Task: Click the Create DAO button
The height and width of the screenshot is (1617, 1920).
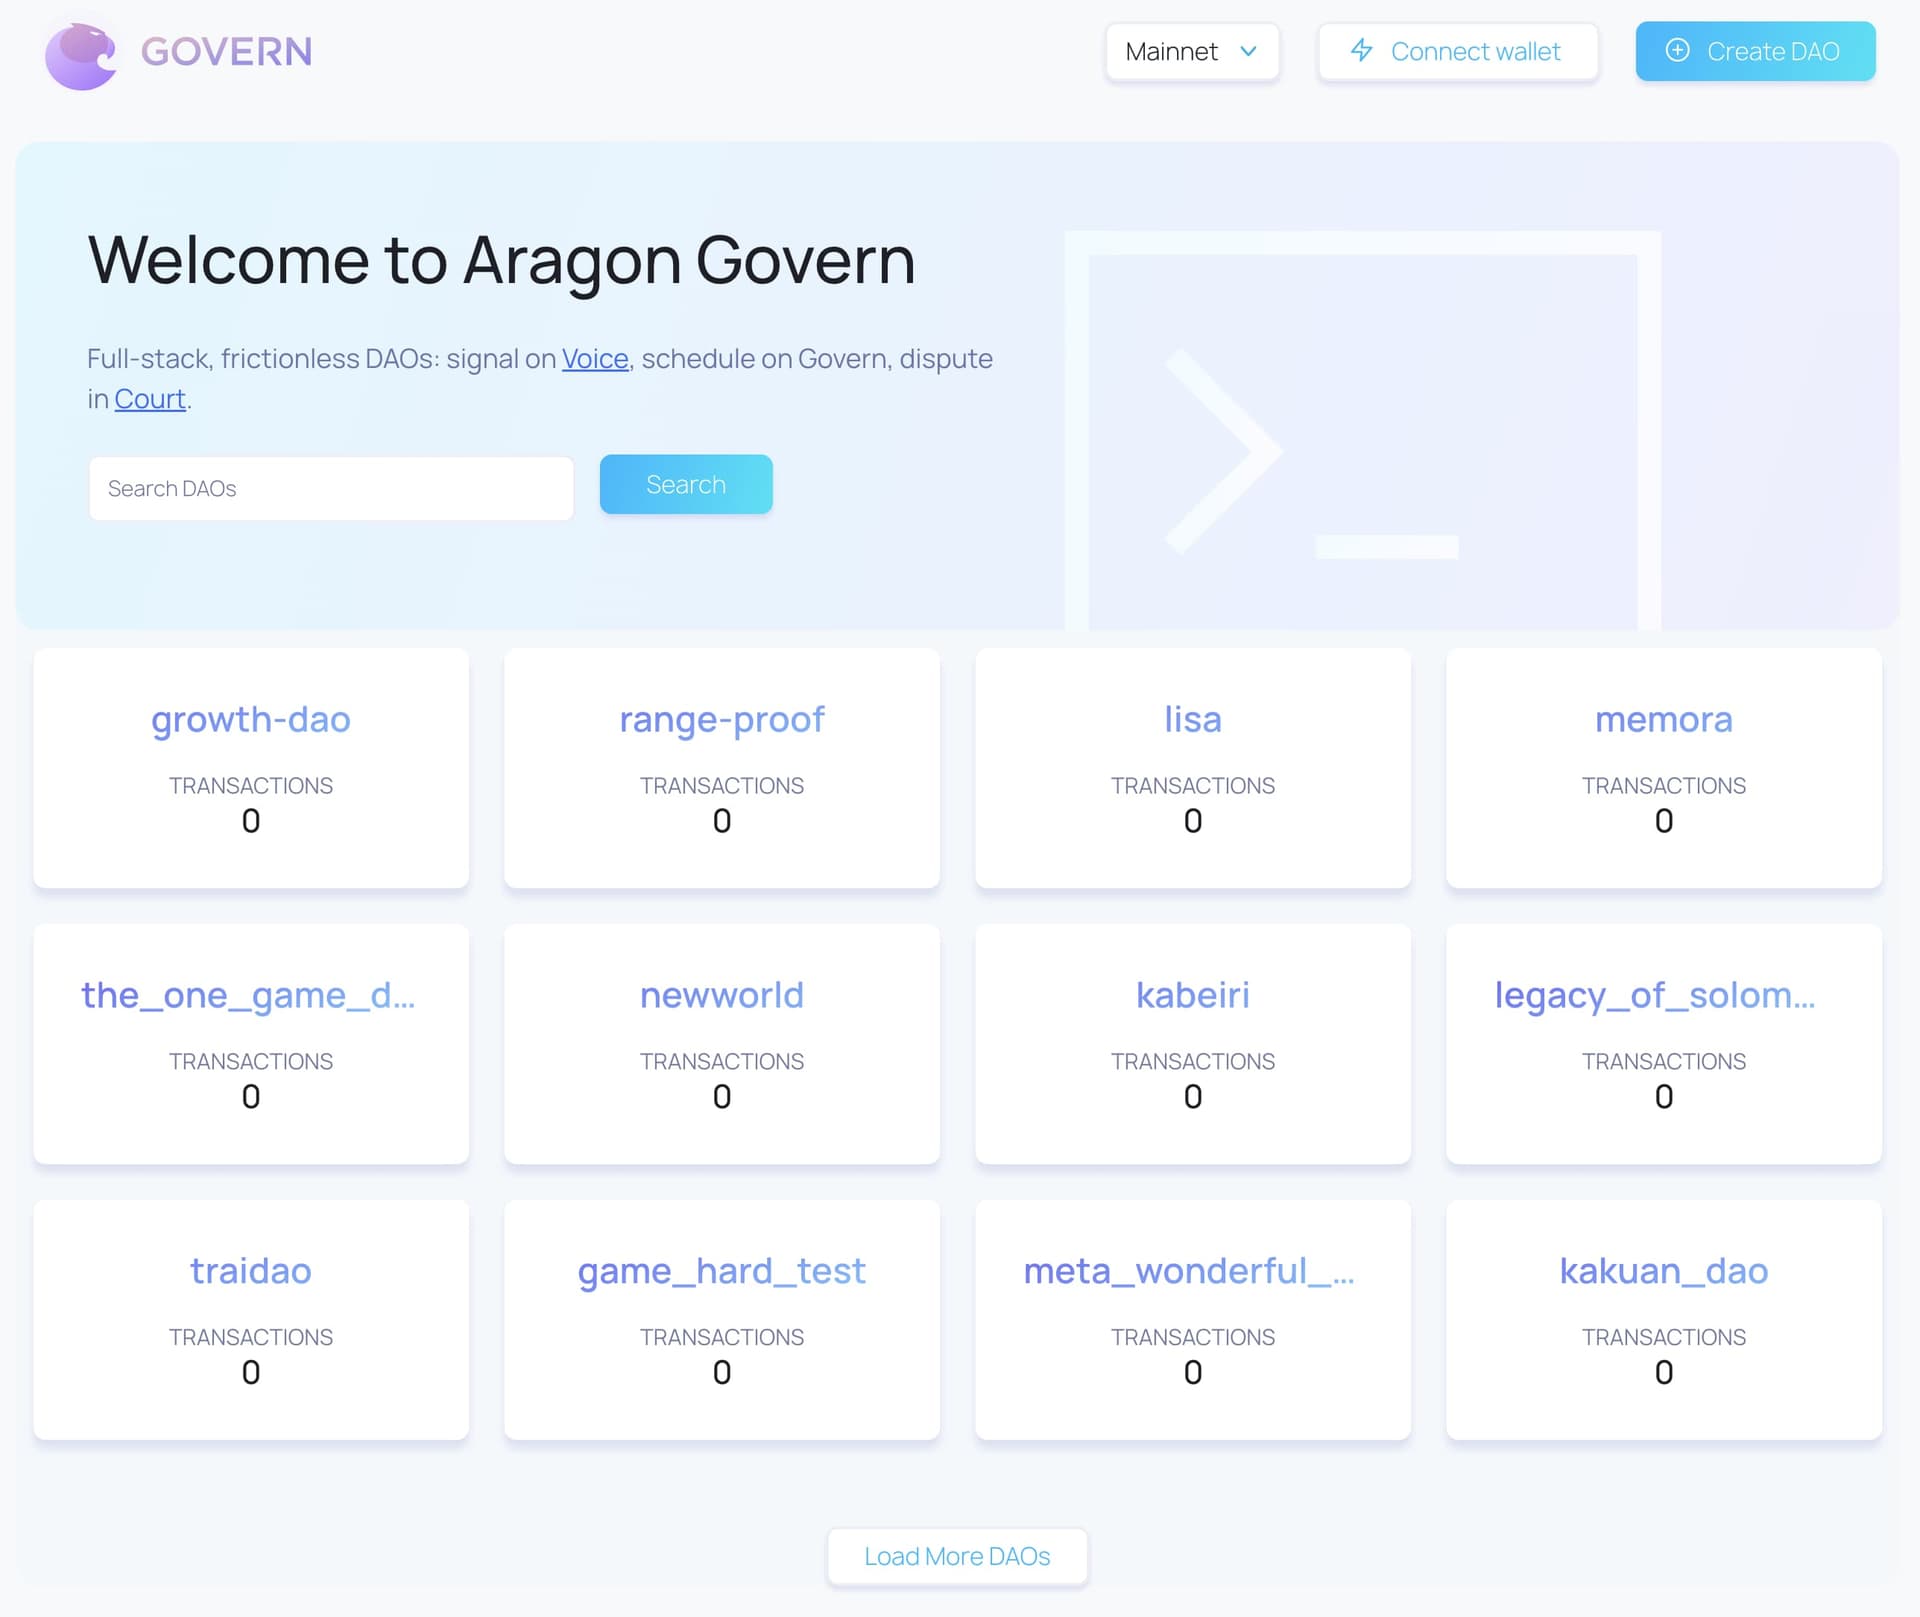Action: 1755,51
